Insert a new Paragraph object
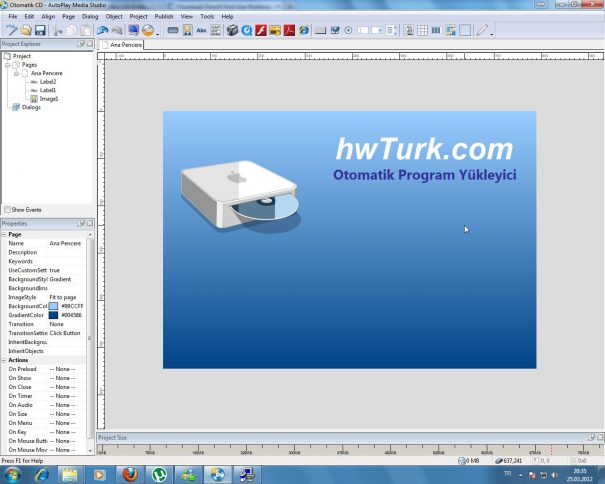The height and width of the screenshot is (484, 605). click(216, 30)
